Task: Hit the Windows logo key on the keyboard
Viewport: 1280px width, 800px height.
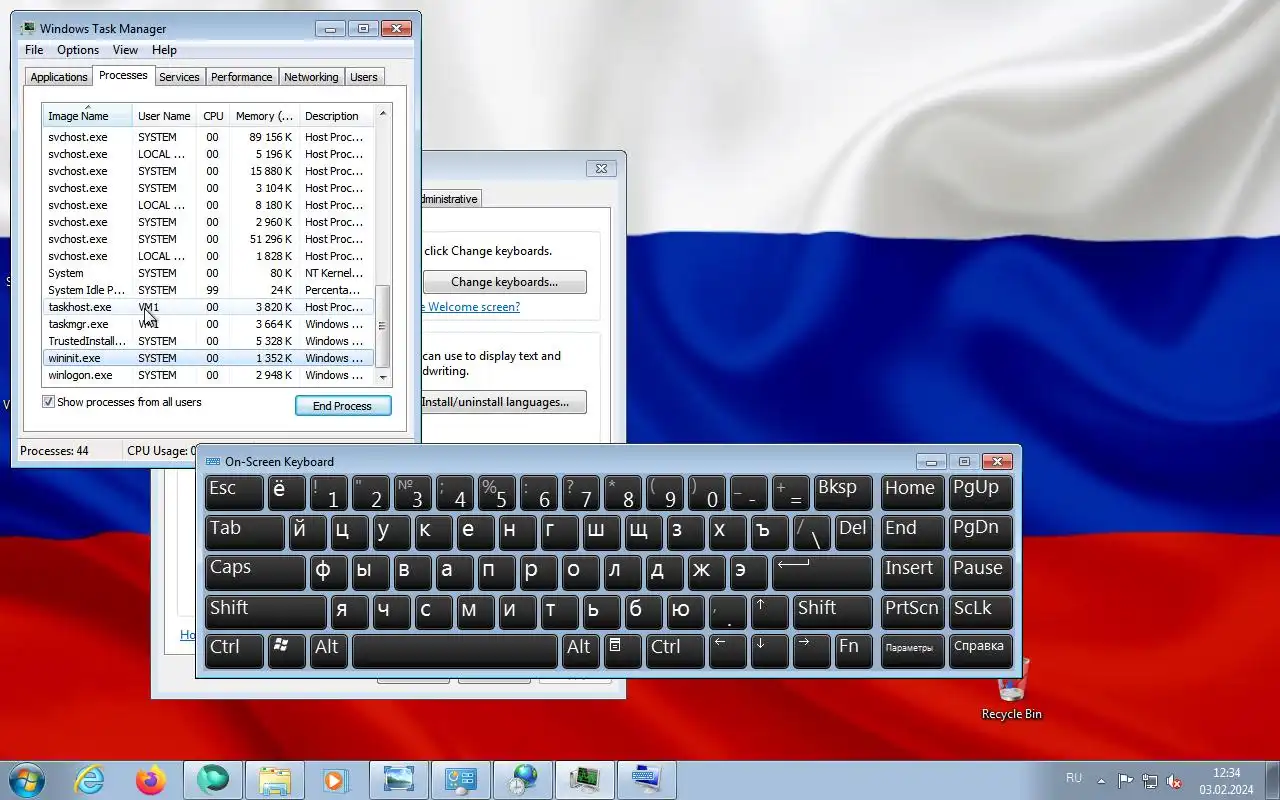Action: pyautogui.click(x=286, y=651)
